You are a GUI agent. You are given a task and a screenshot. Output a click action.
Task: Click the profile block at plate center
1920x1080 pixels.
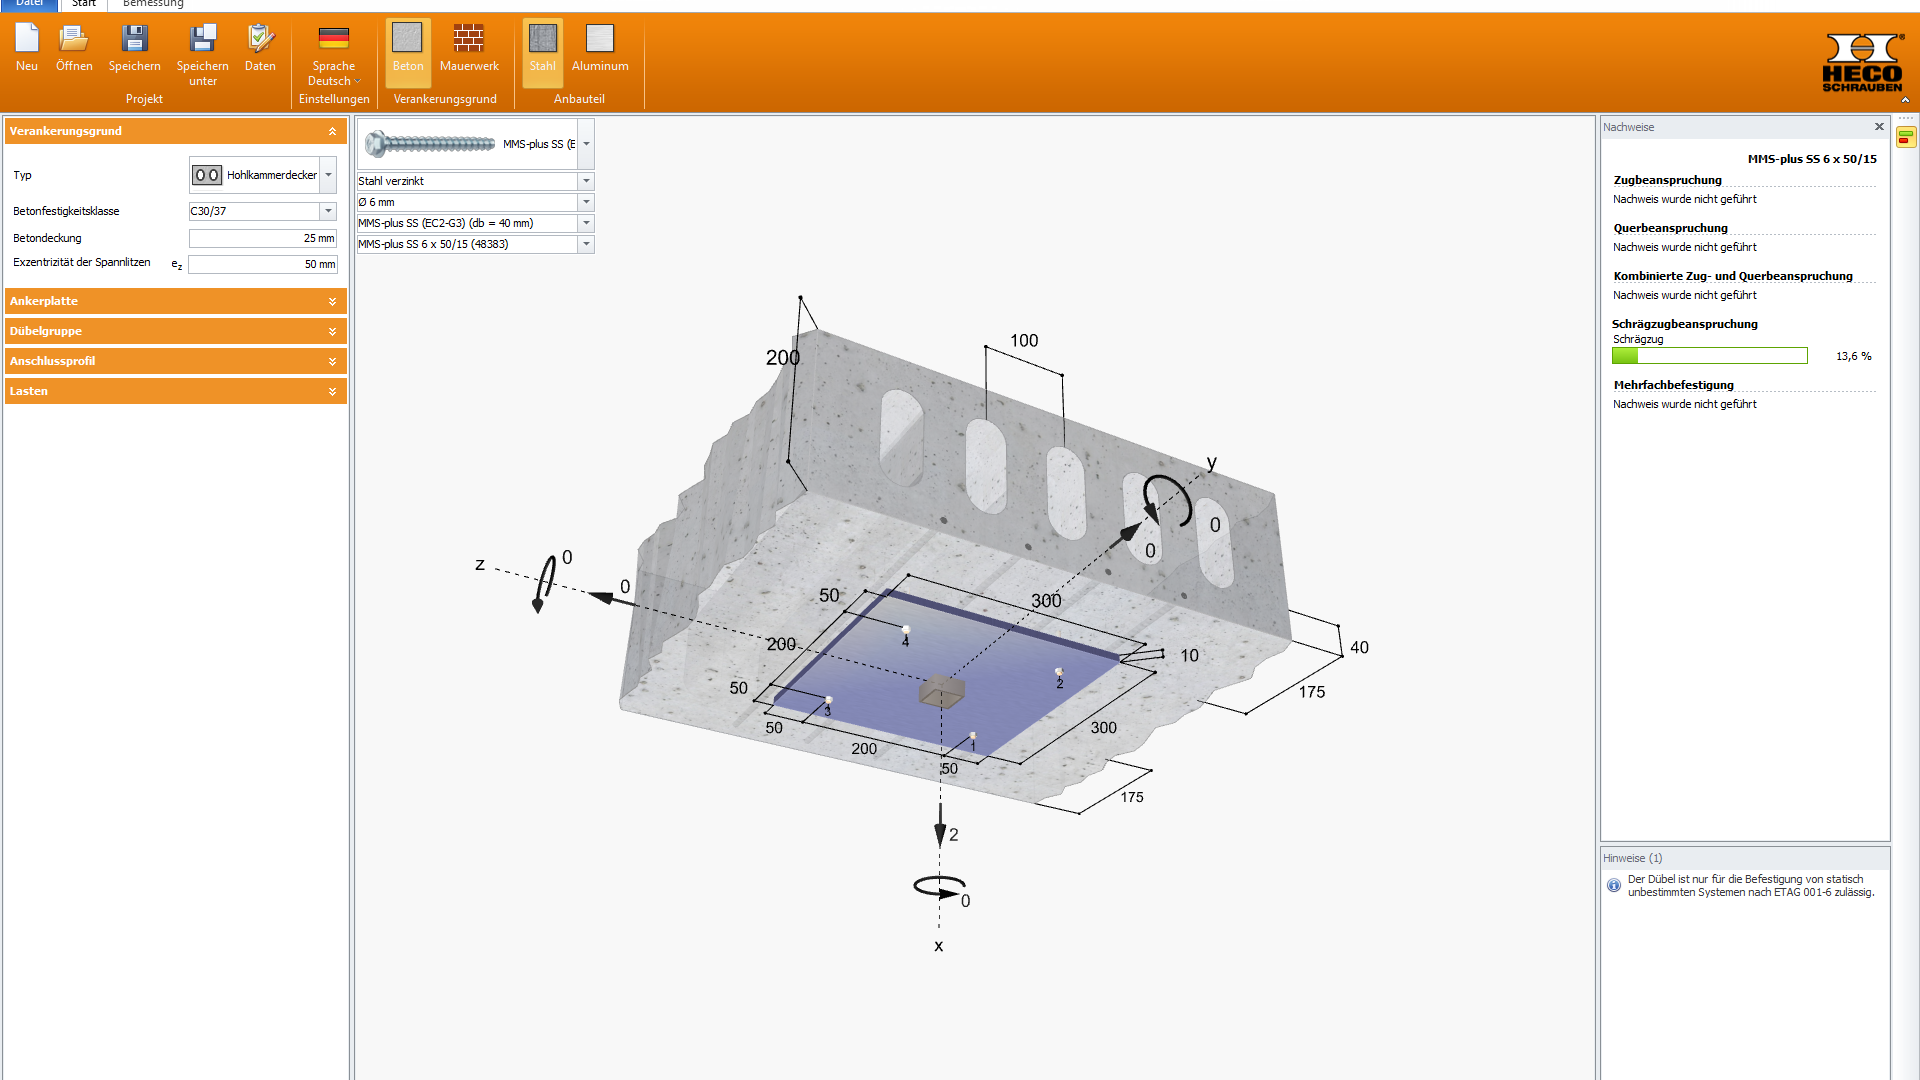pyautogui.click(x=941, y=690)
